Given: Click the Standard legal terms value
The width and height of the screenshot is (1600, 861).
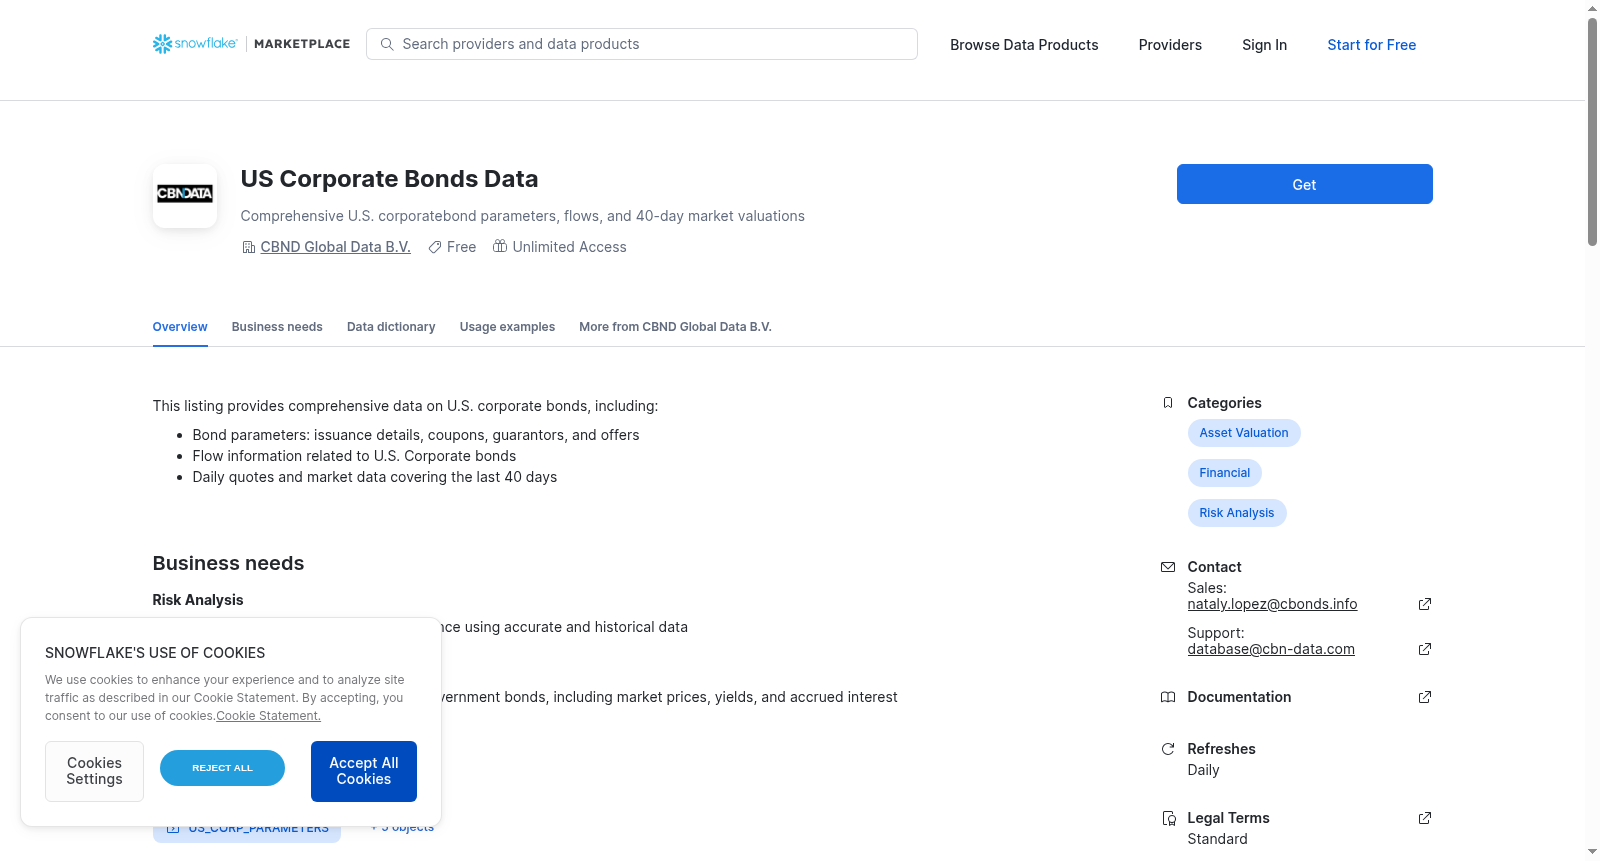Looking at the screenshot, I should tap(1217, 839).
